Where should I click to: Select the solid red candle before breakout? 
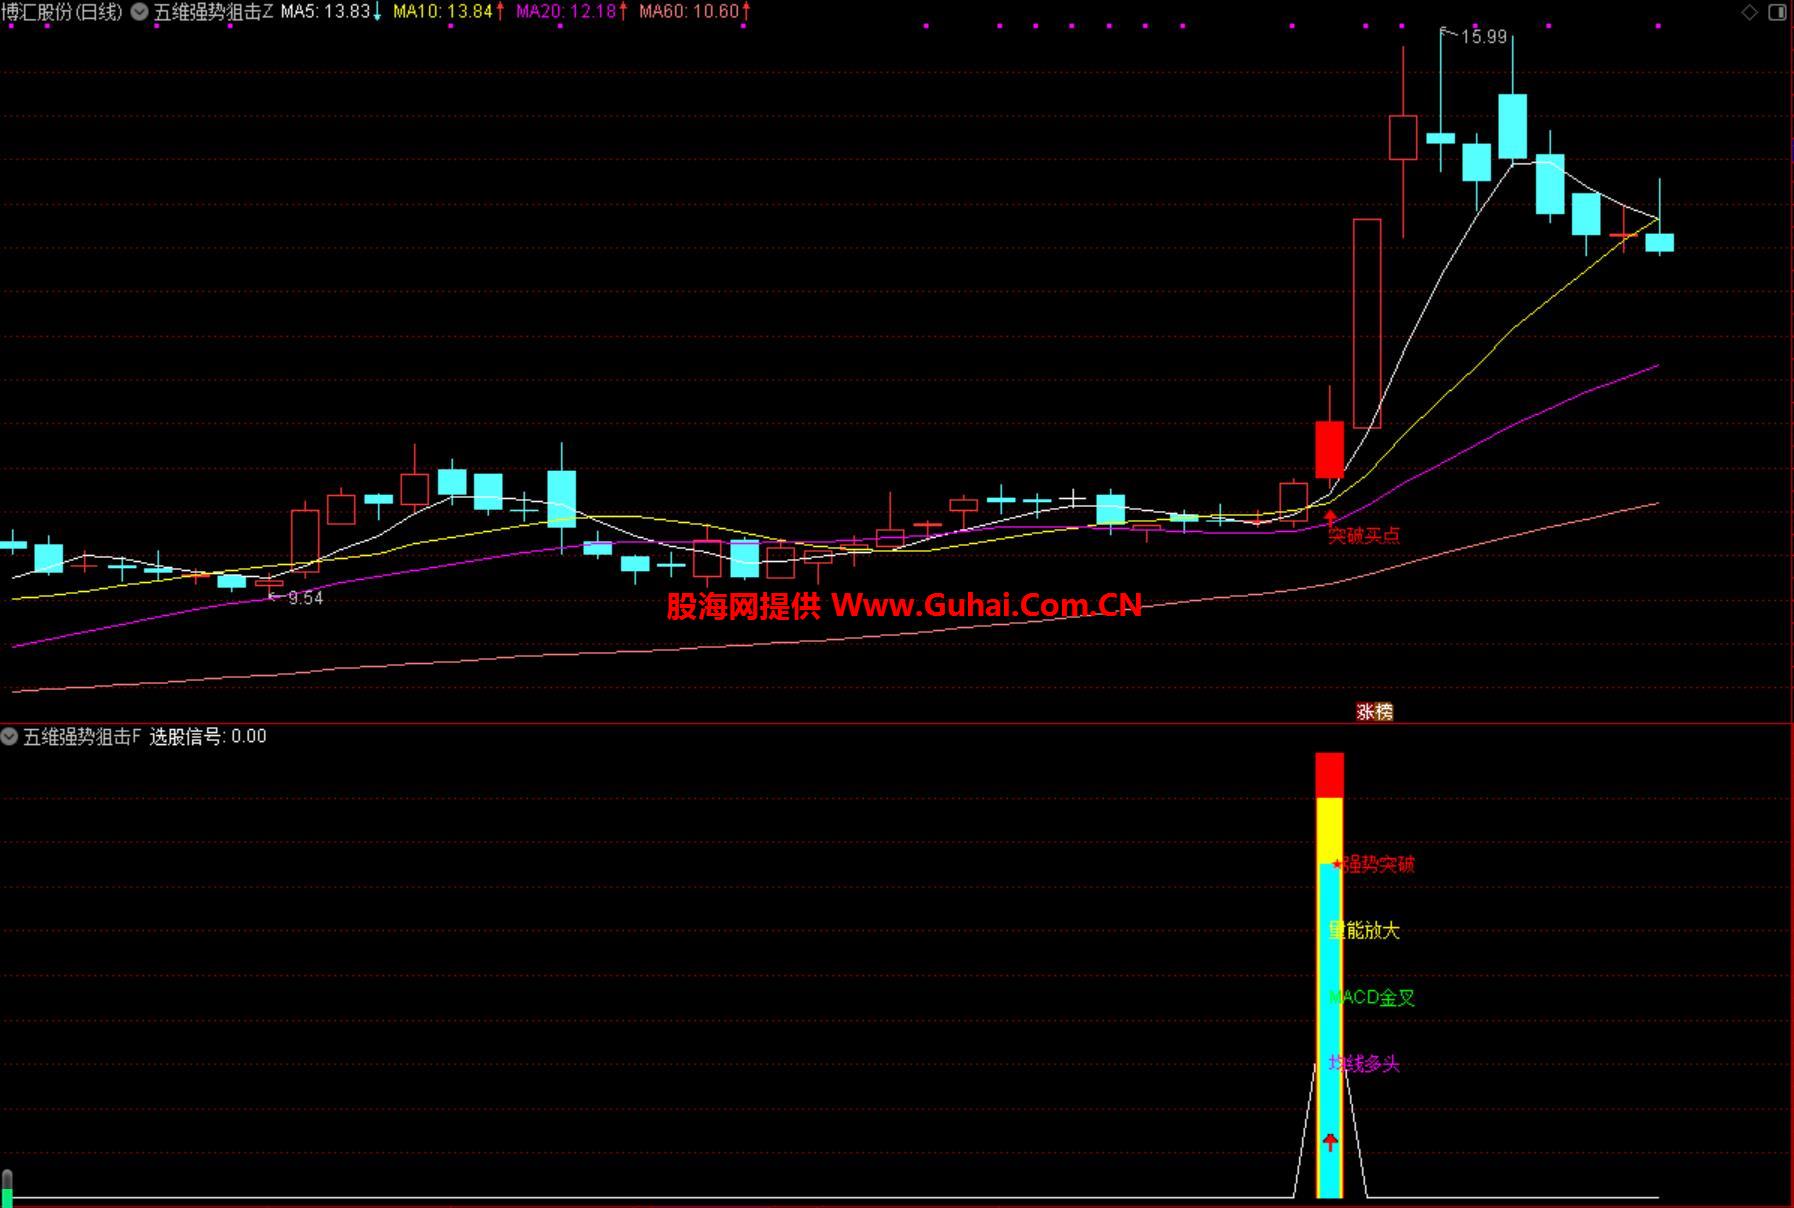tap(1330, 449)
